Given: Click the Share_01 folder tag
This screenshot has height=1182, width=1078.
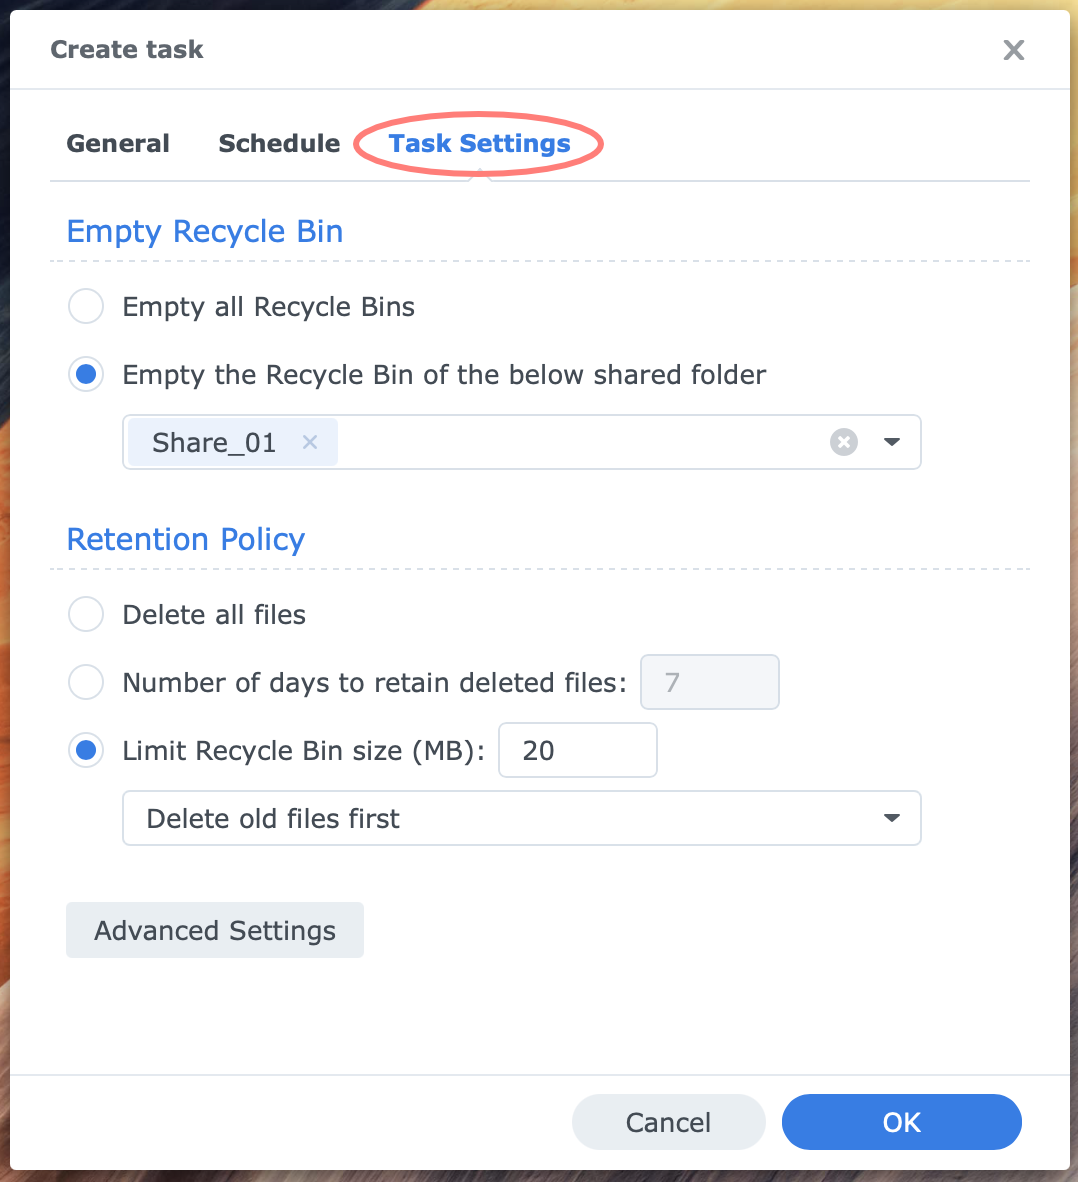Looking at the screenshot, I should point(213,442).
